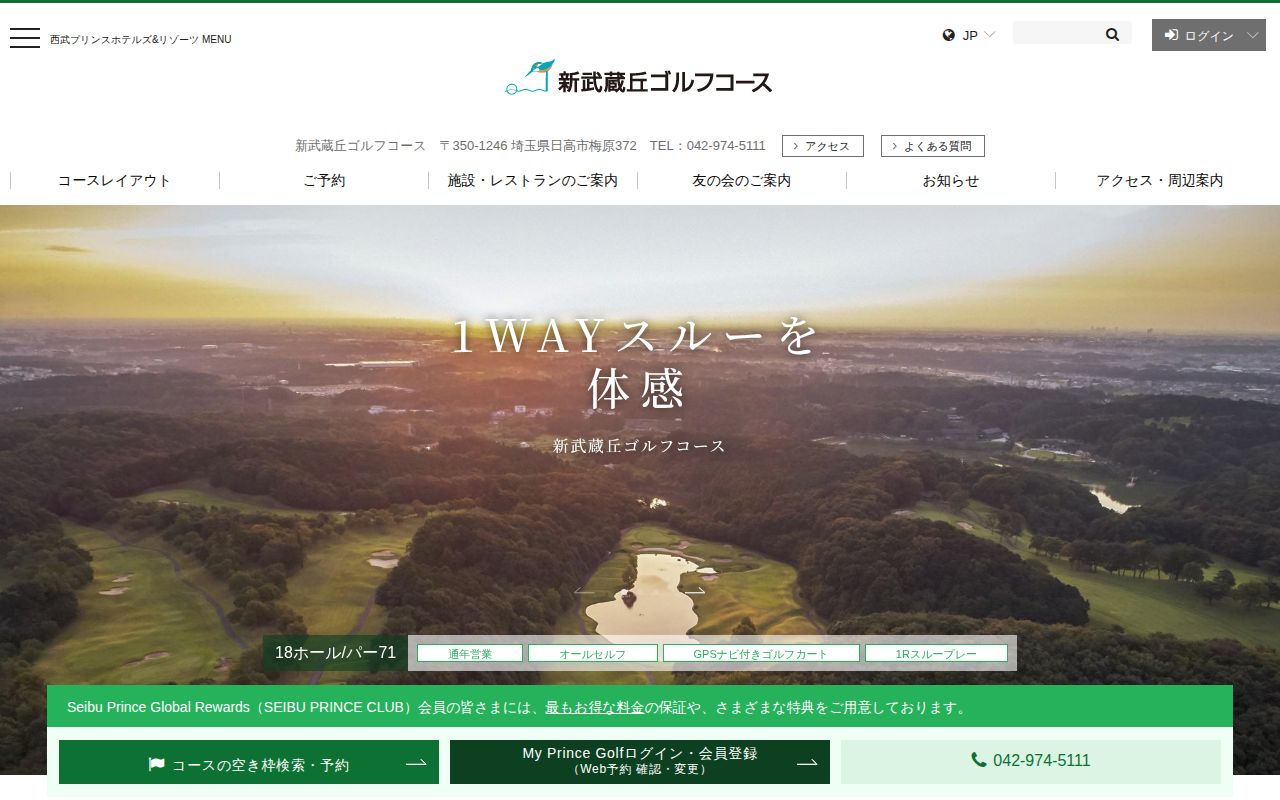Click the phone icon beside 042-974-5111
Image resolution: width=1280 pixels, height=800 pixels.
(979, 760)
